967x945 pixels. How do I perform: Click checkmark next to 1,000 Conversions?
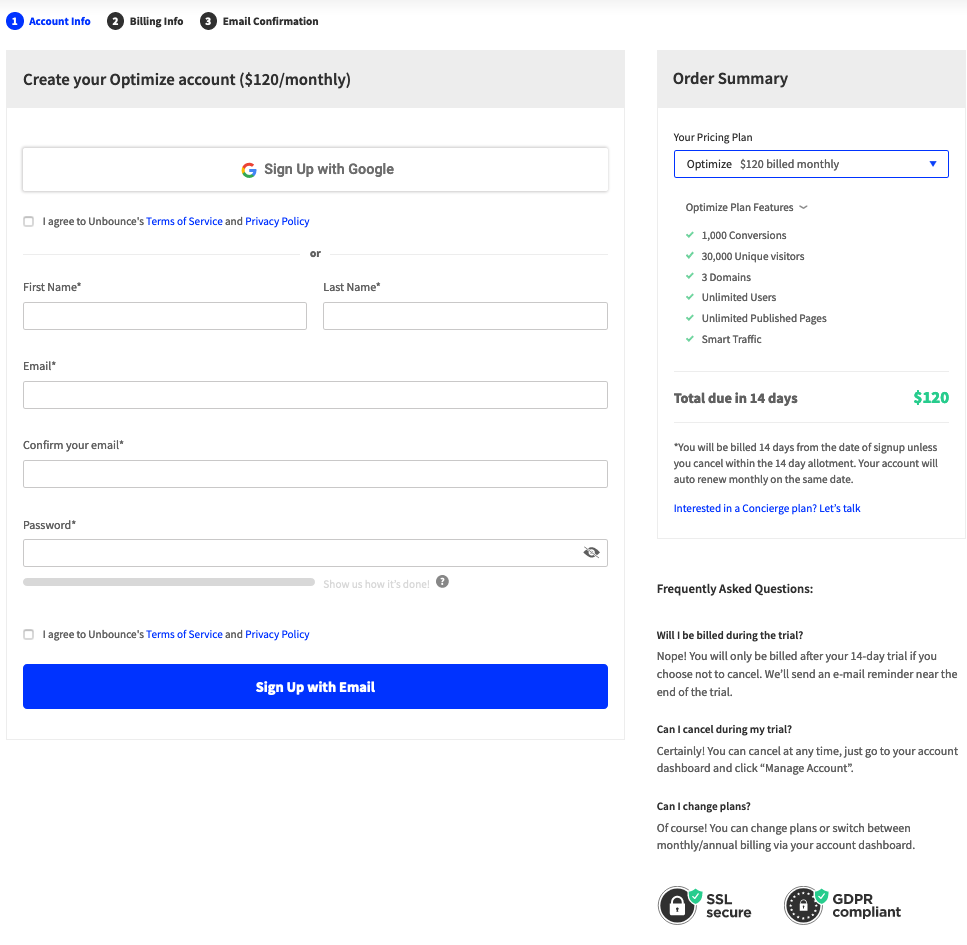(x=689, y=234)
